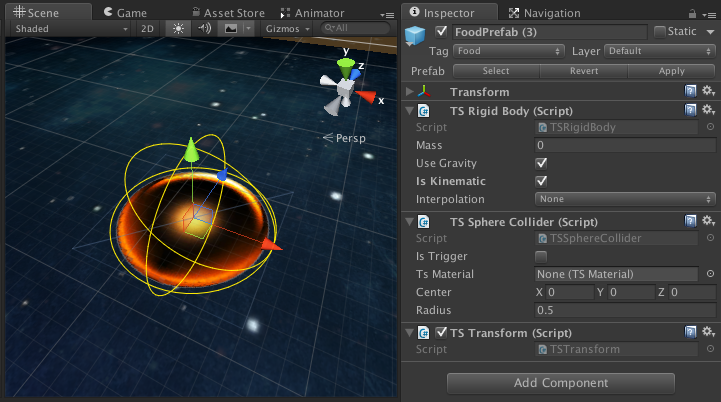Open Interpolation dropdown
This screenshot has width=721, height=402.
click(625, 199)
